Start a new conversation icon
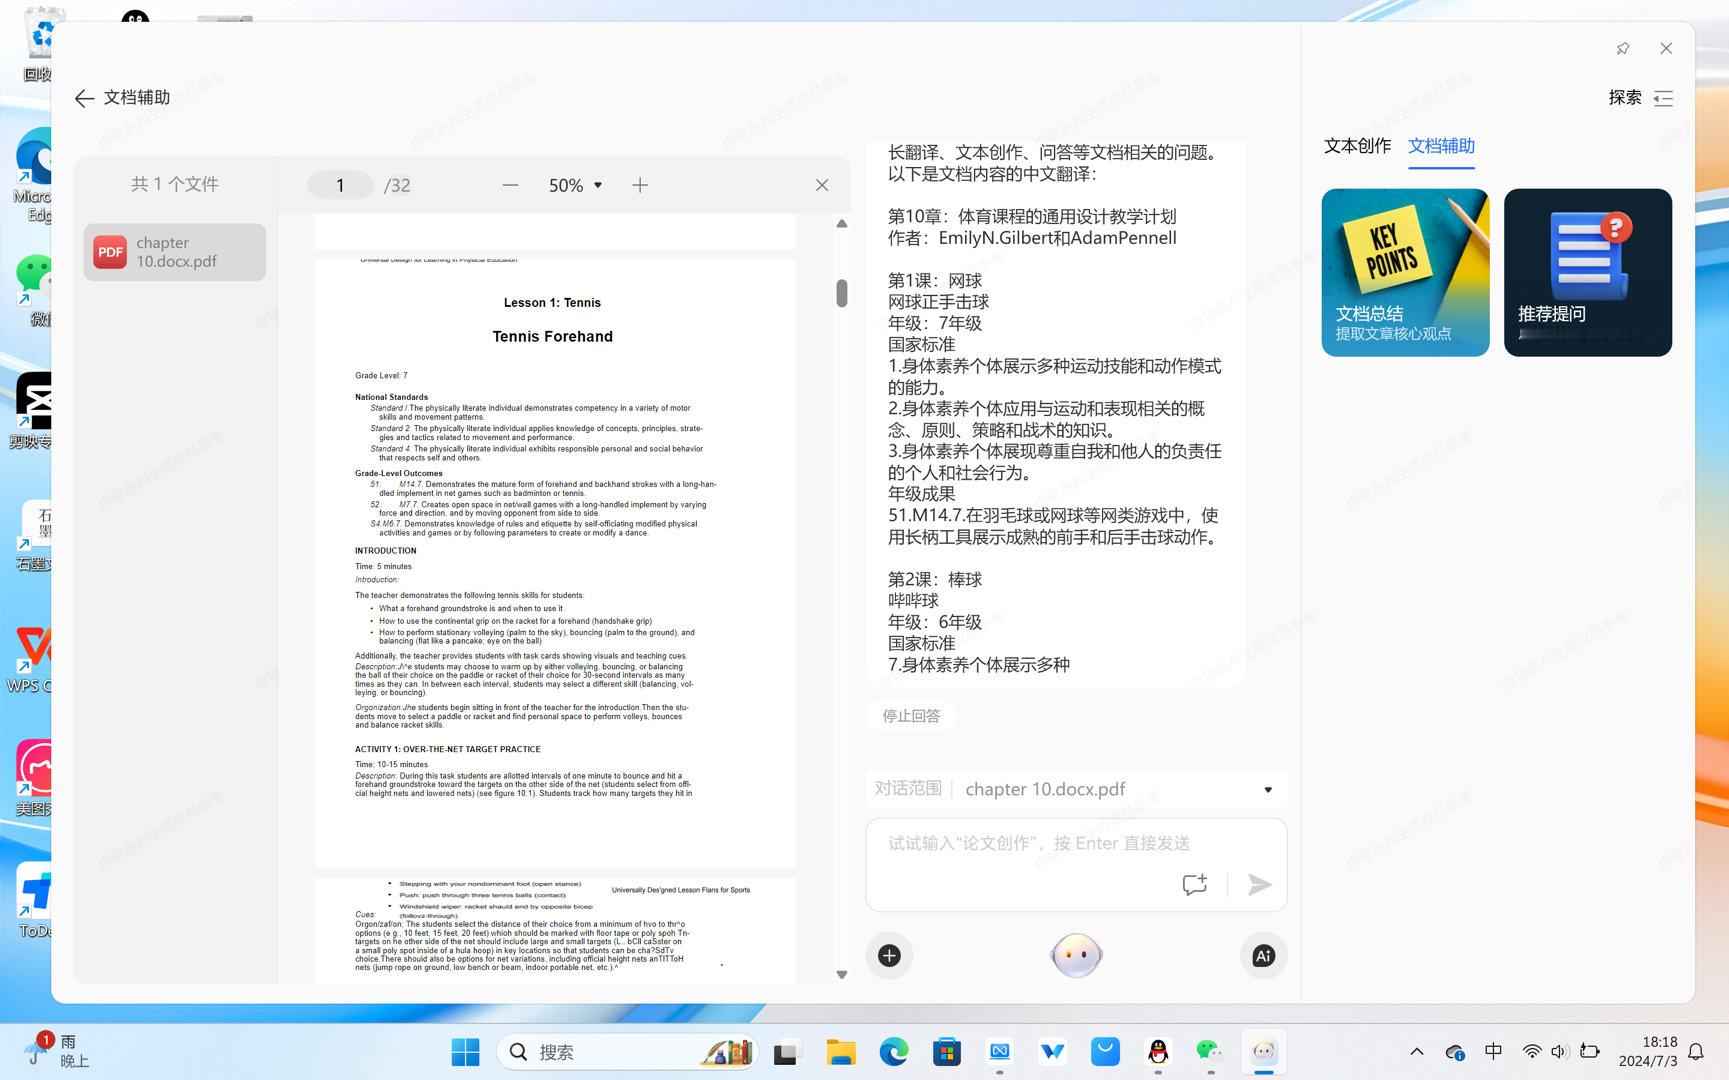The height and width of the screenshot is (1080, 1729). (1194, 884)
